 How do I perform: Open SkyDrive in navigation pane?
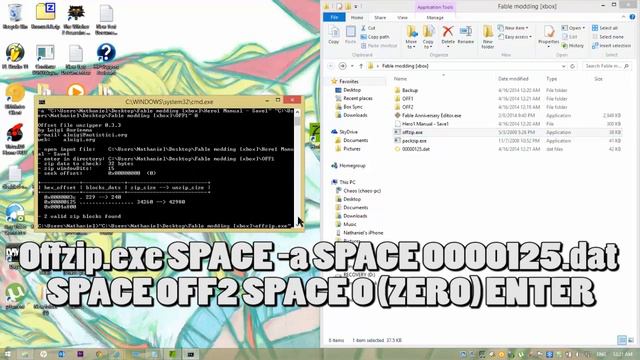tap(348, 132)
